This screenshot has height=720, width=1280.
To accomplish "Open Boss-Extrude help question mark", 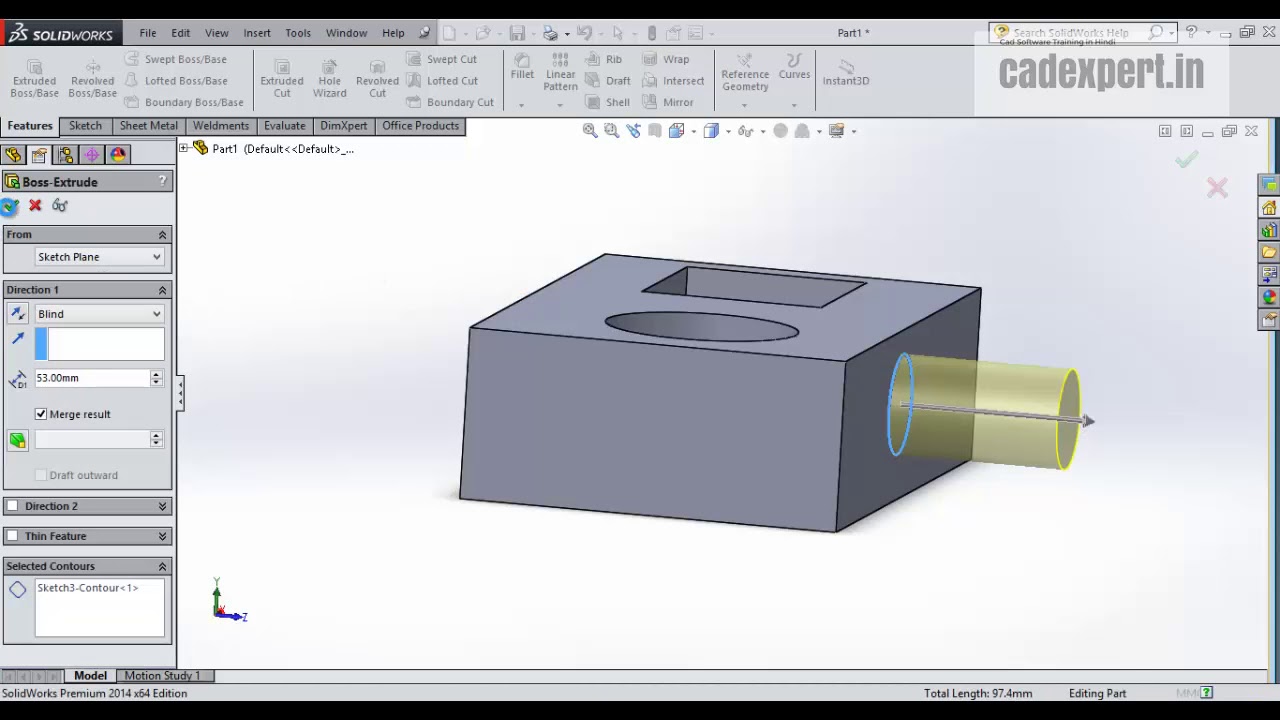I will [x=162, y=181].
